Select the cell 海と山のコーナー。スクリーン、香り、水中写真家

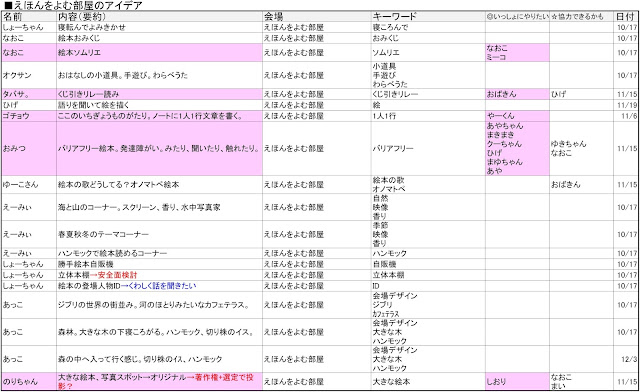159,207
